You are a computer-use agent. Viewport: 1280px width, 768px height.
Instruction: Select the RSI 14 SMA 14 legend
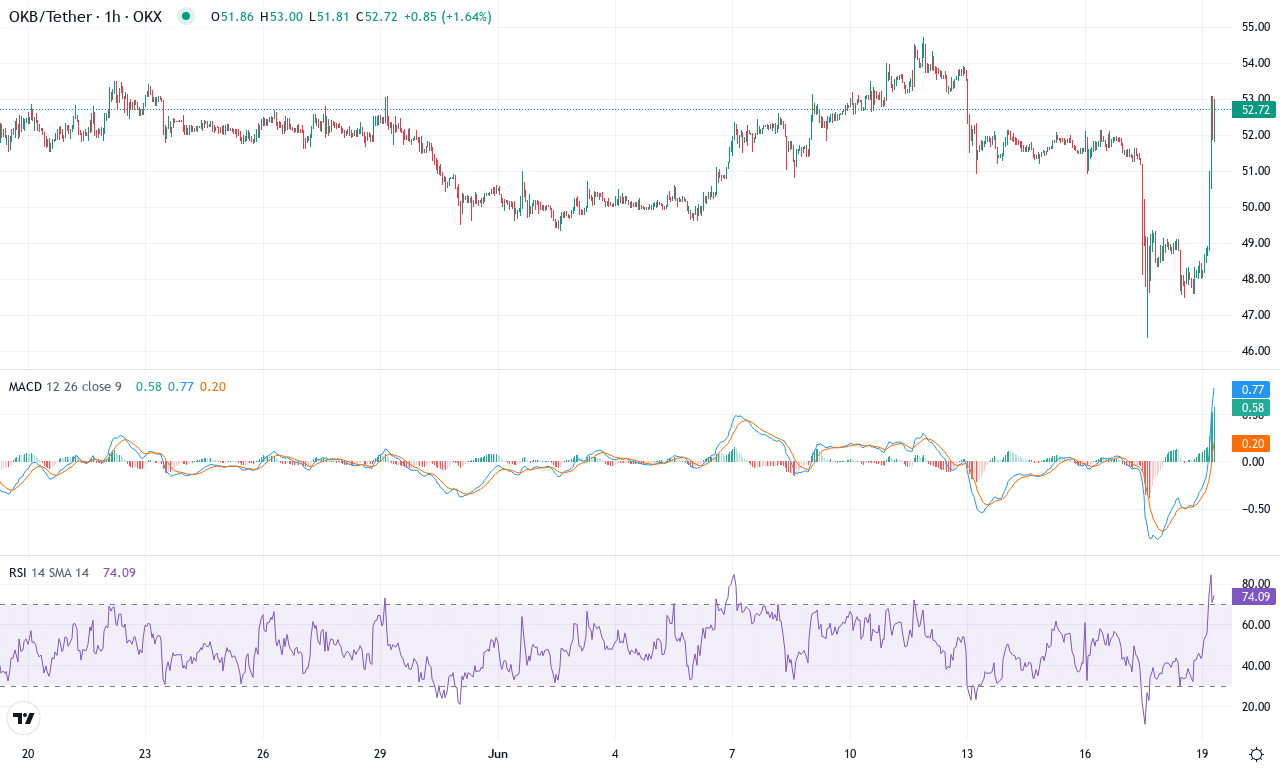(x=49, y=572)
